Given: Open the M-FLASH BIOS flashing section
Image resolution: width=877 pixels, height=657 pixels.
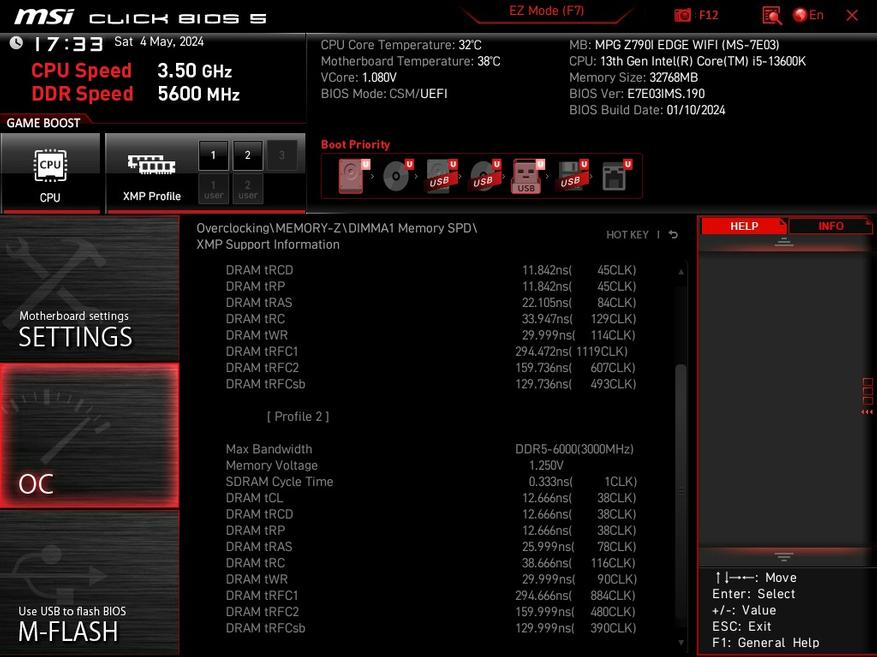Looking at the screenshot, I should point(89,583).
